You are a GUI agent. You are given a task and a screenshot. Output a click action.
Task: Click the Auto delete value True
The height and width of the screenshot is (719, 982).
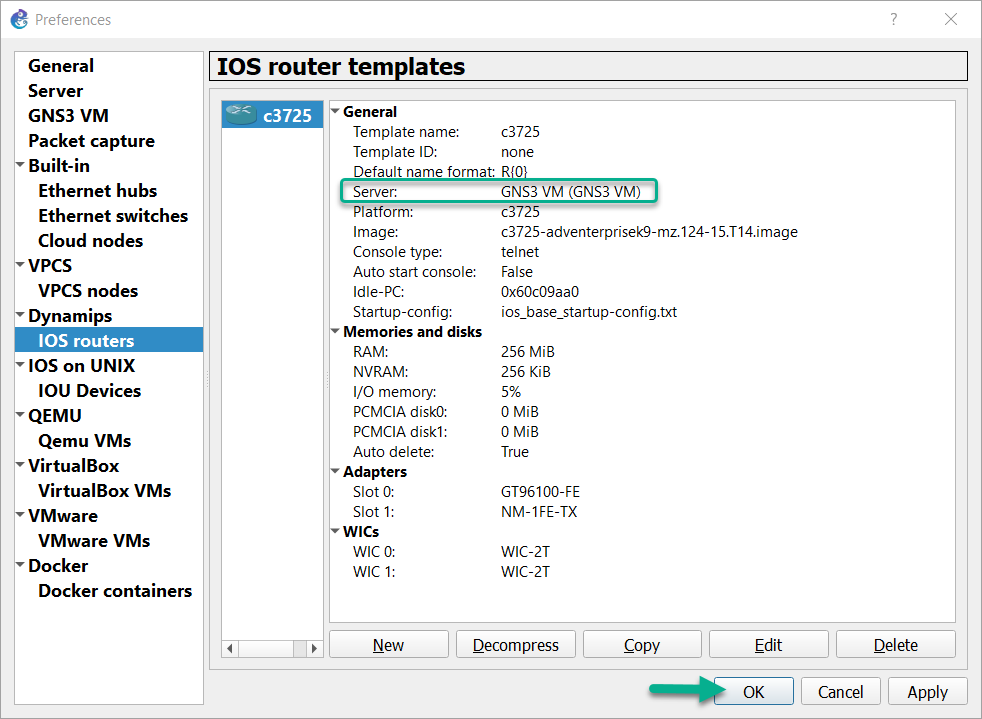coord(514,452)
